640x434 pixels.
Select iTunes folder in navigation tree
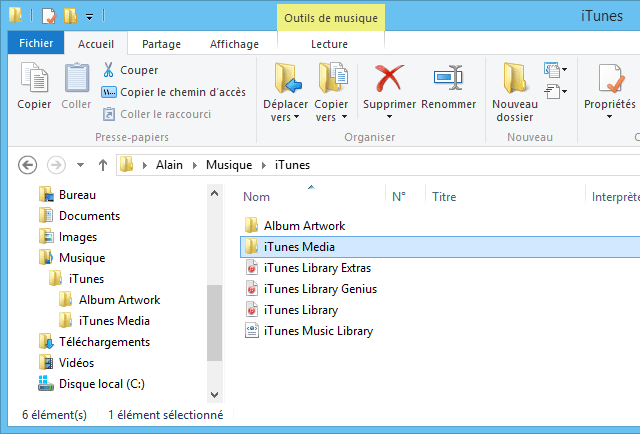coord(77,279)
